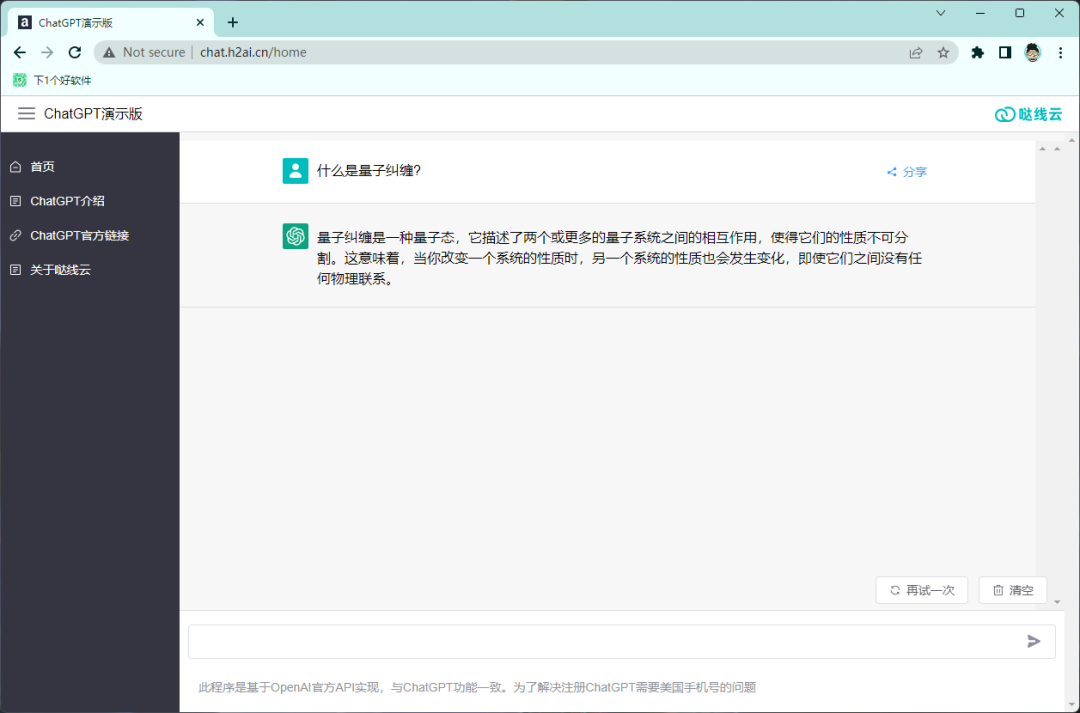Screen dimensions: 1080x713
Task: Click the 分享 share link
Action: [x=907, y=172]
